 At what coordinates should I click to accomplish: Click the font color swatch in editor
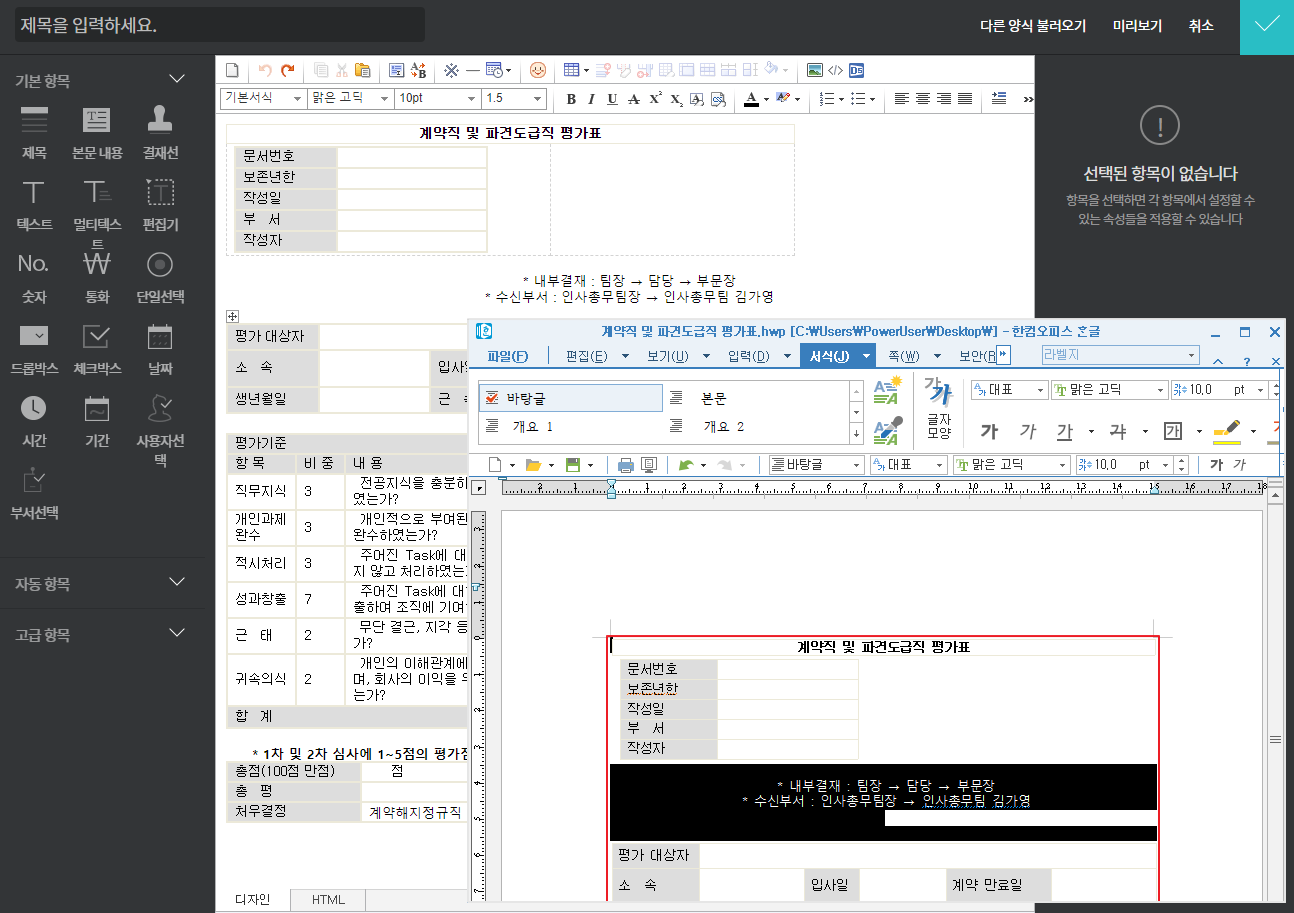coord(751,99)
